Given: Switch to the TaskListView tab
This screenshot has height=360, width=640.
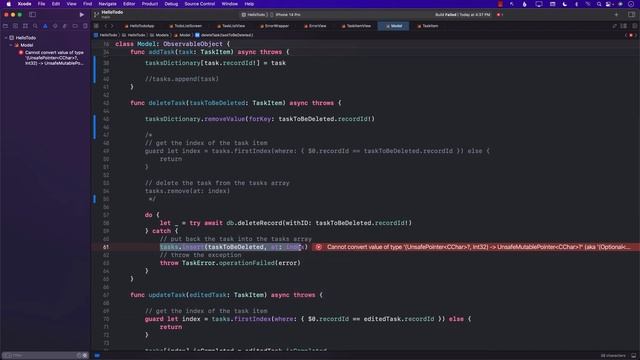Looking at the screenshot, I should [x=231, y=26].
